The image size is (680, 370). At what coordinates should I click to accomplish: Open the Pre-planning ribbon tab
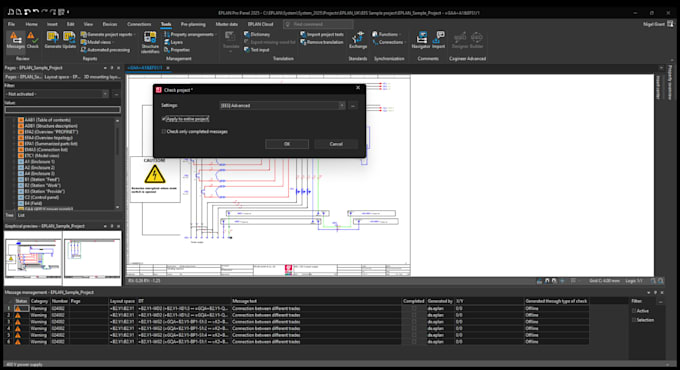tap(193, 24)
